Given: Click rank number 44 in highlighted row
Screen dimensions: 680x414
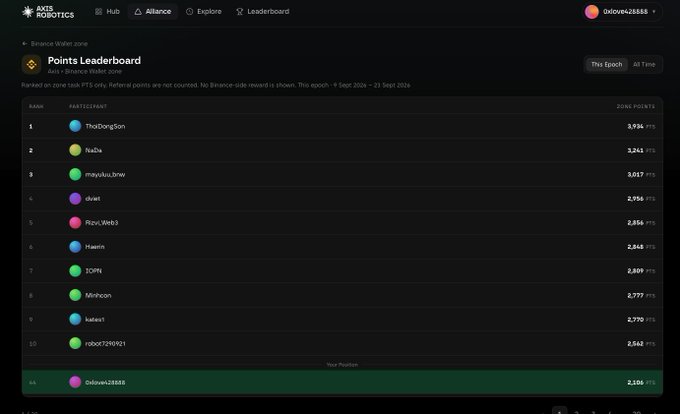Looking at the screenshot, I should click(33, 382).
